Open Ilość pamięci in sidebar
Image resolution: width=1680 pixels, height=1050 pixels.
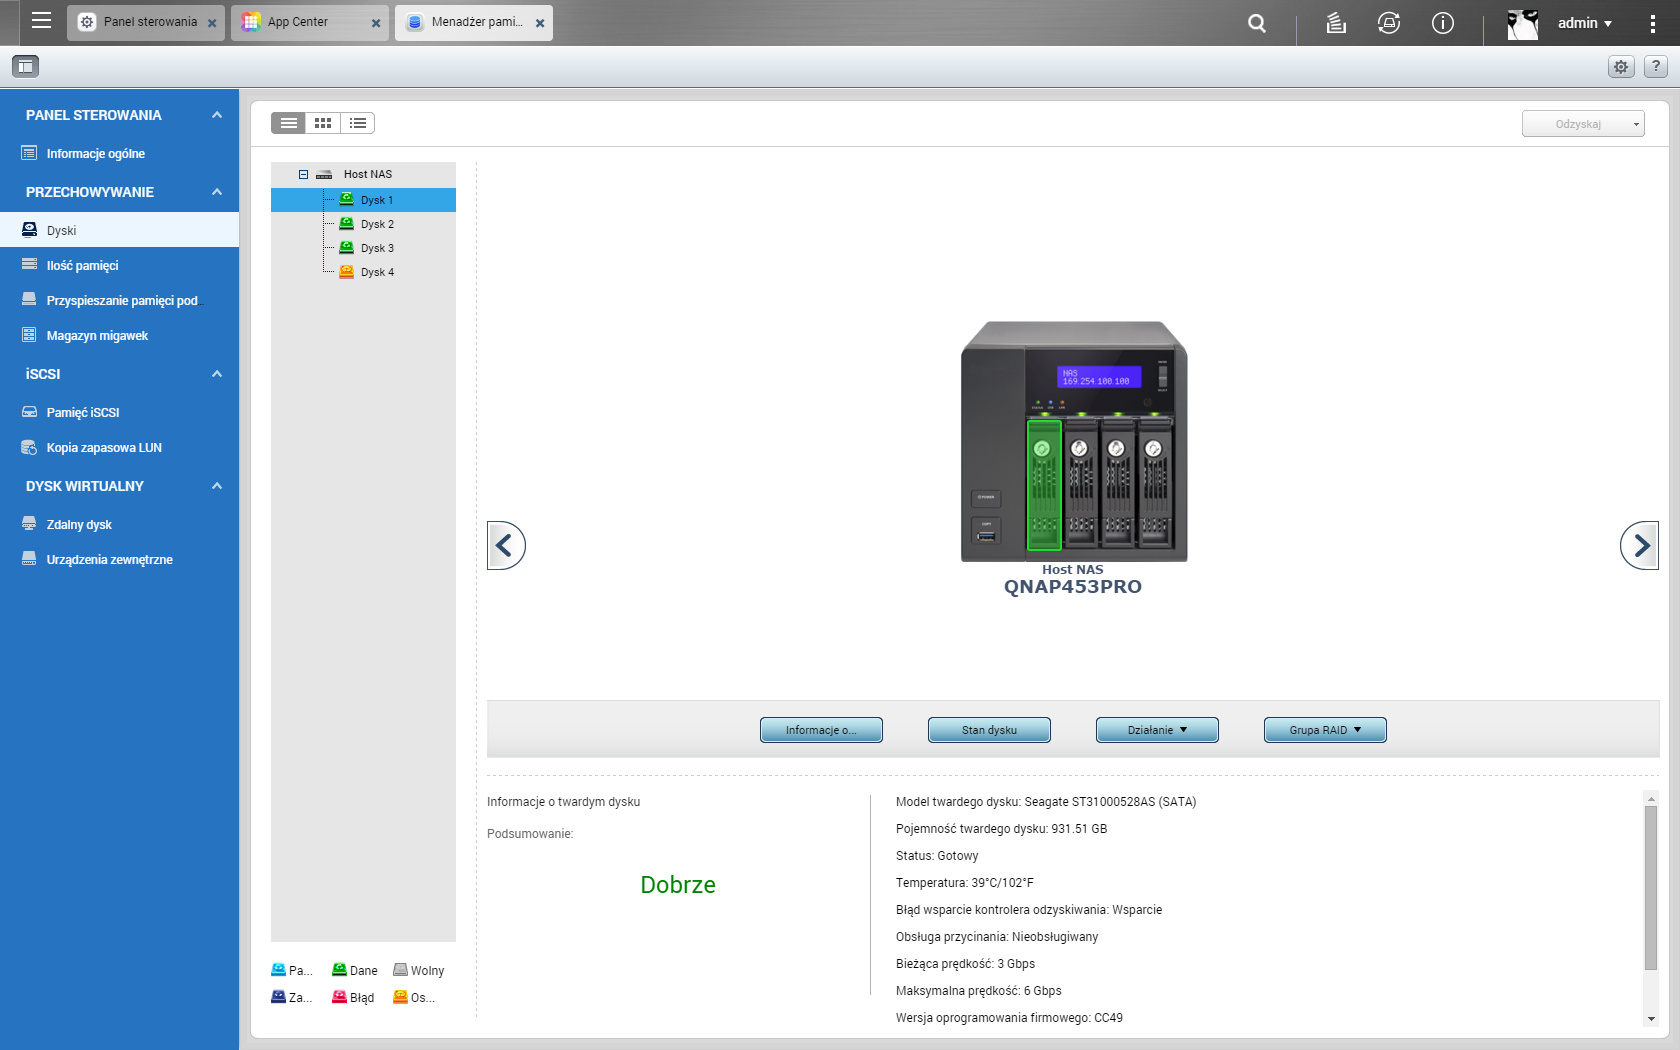(x=119, y=265)
